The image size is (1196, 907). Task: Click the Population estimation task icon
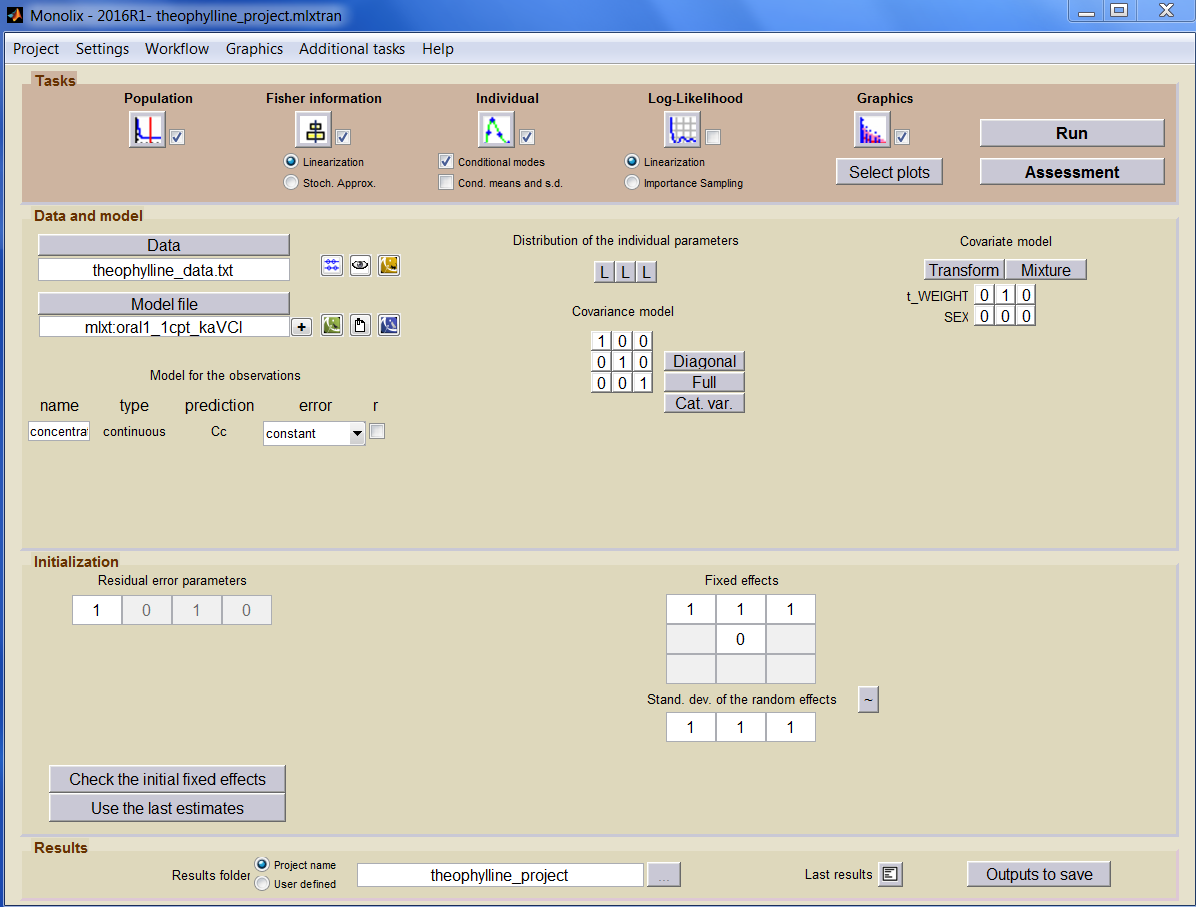(x=146, y=130)
